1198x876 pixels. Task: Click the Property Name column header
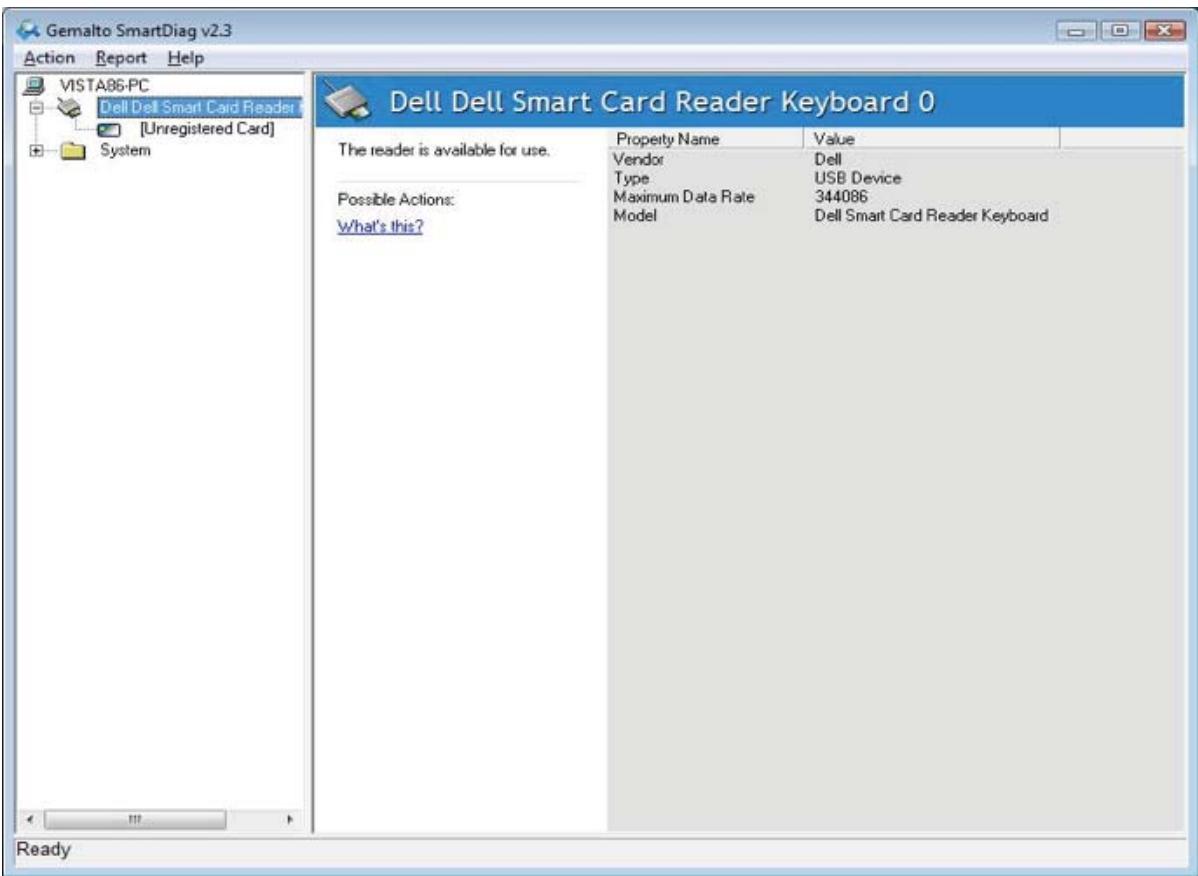point(705,138)
